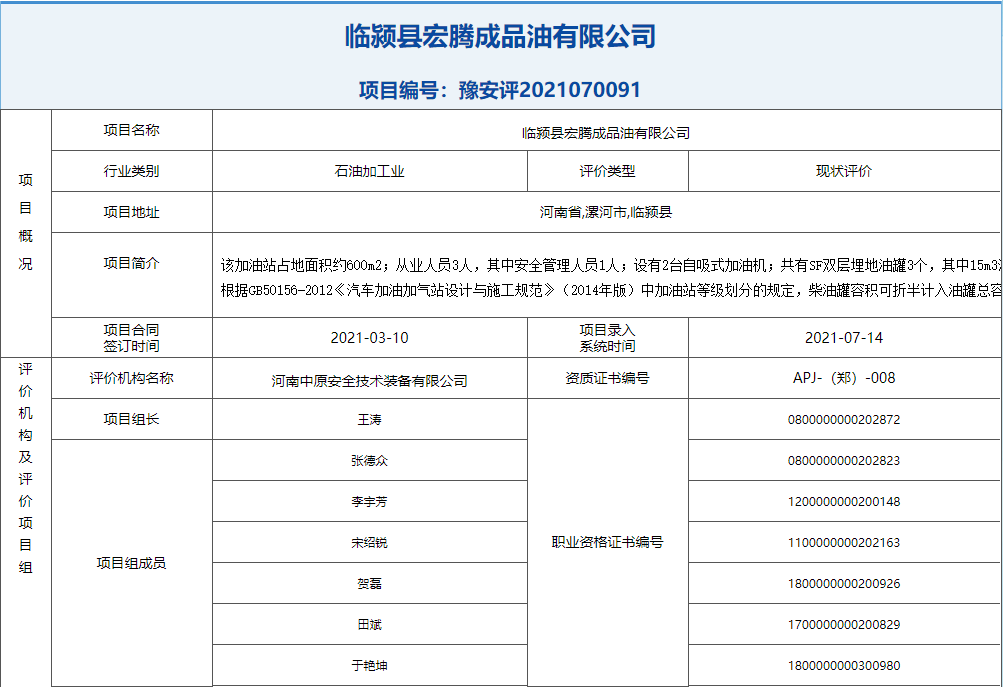
Task: Click the 项目组成员 label
Action: point(131,563)
